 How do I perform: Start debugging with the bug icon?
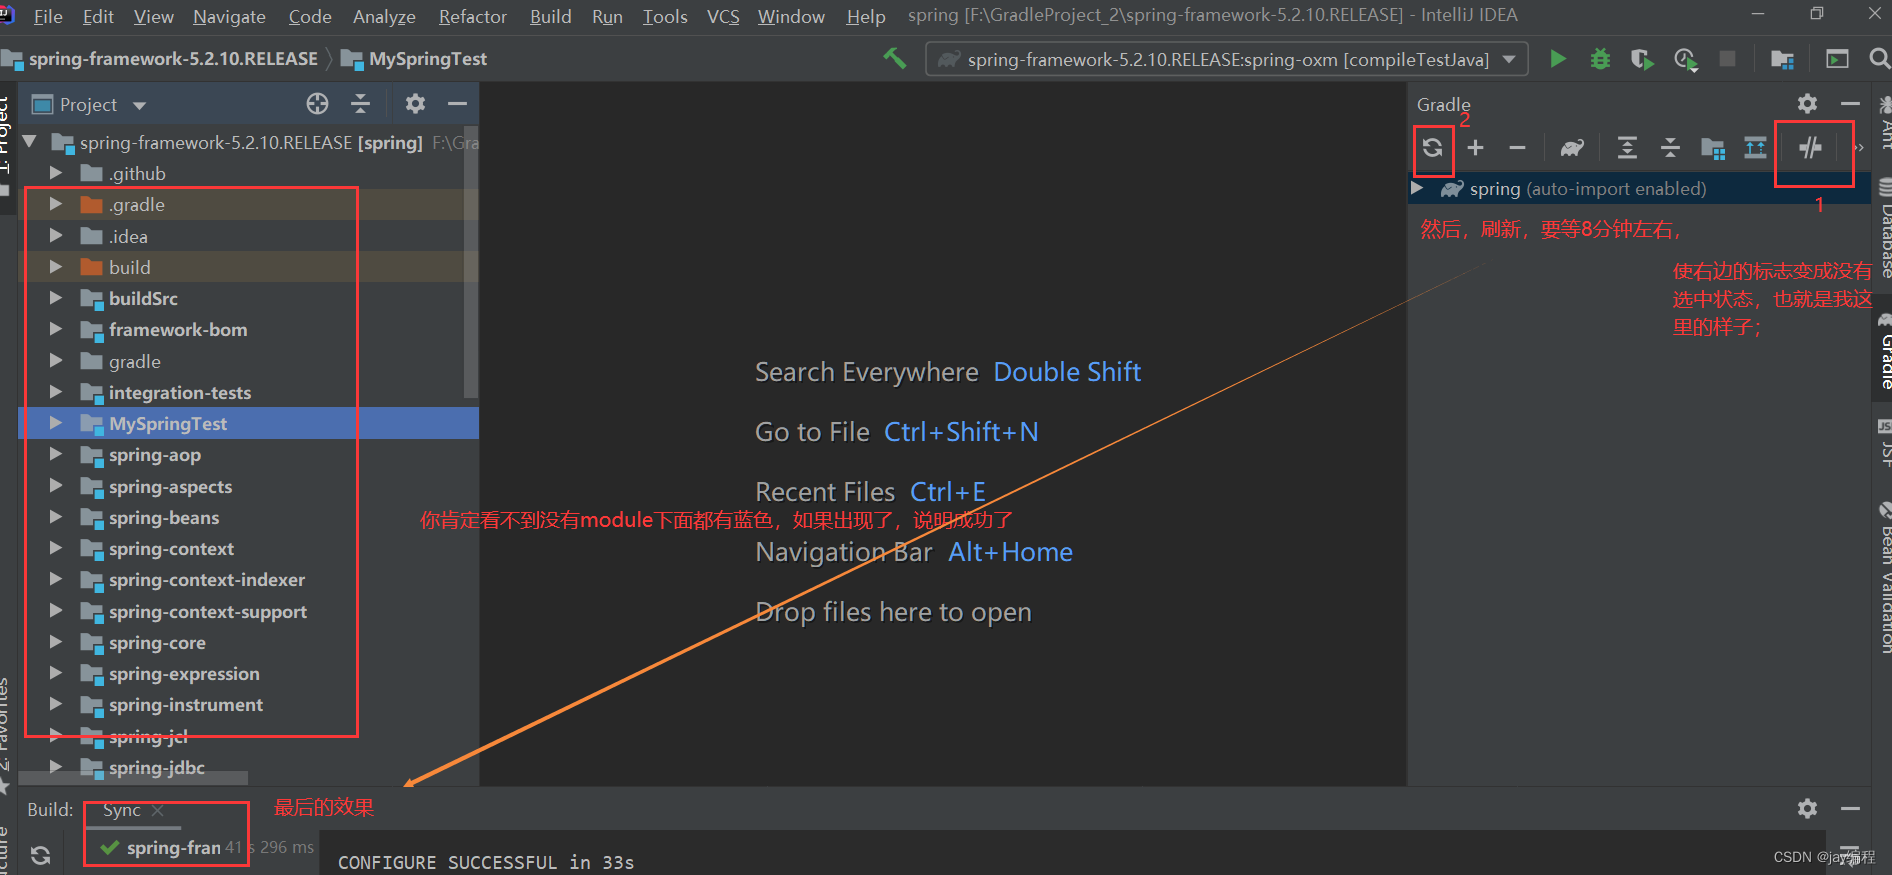click(x=1600, y=59)
